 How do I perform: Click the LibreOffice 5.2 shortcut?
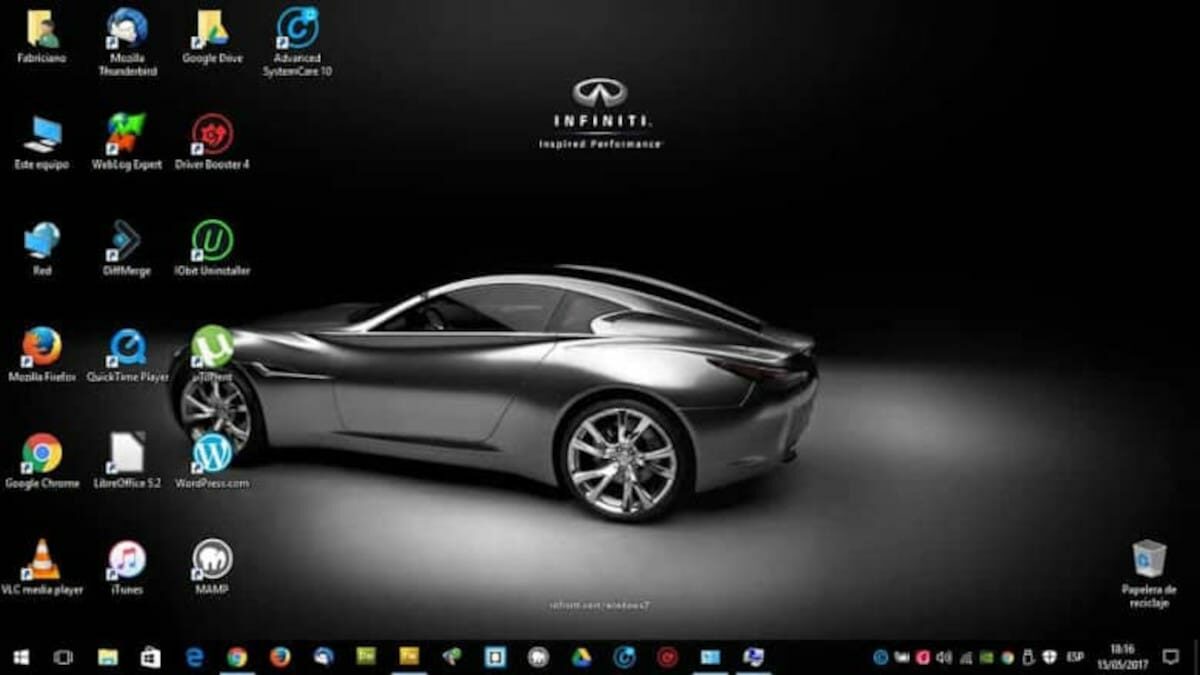coord(127,460)
